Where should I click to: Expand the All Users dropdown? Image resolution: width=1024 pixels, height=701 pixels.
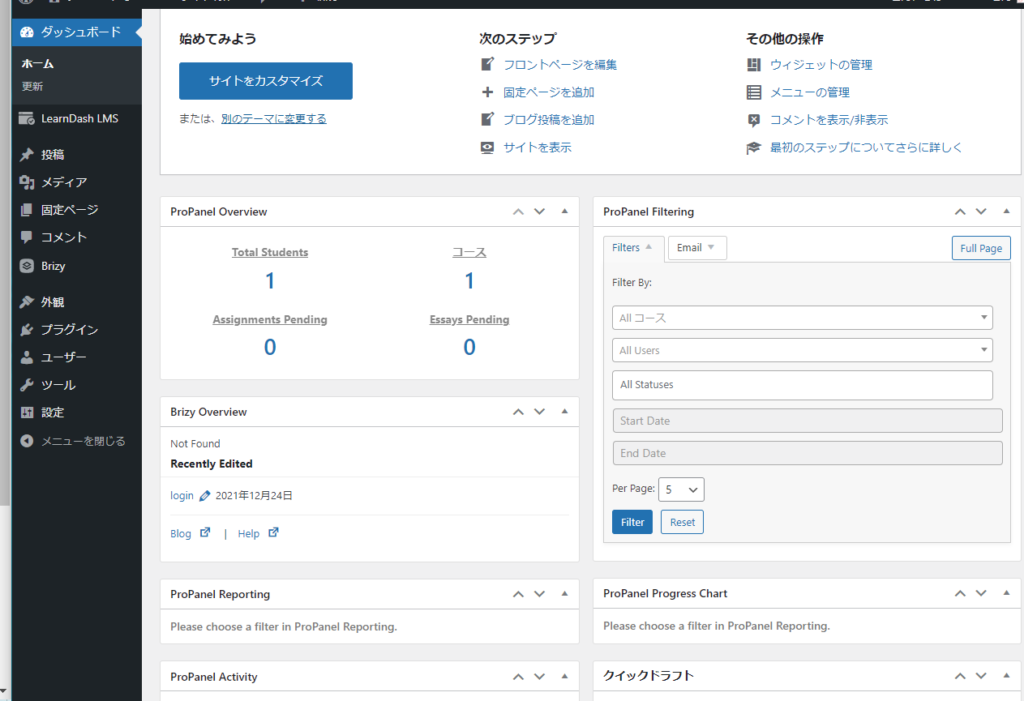tap(802, 350)
